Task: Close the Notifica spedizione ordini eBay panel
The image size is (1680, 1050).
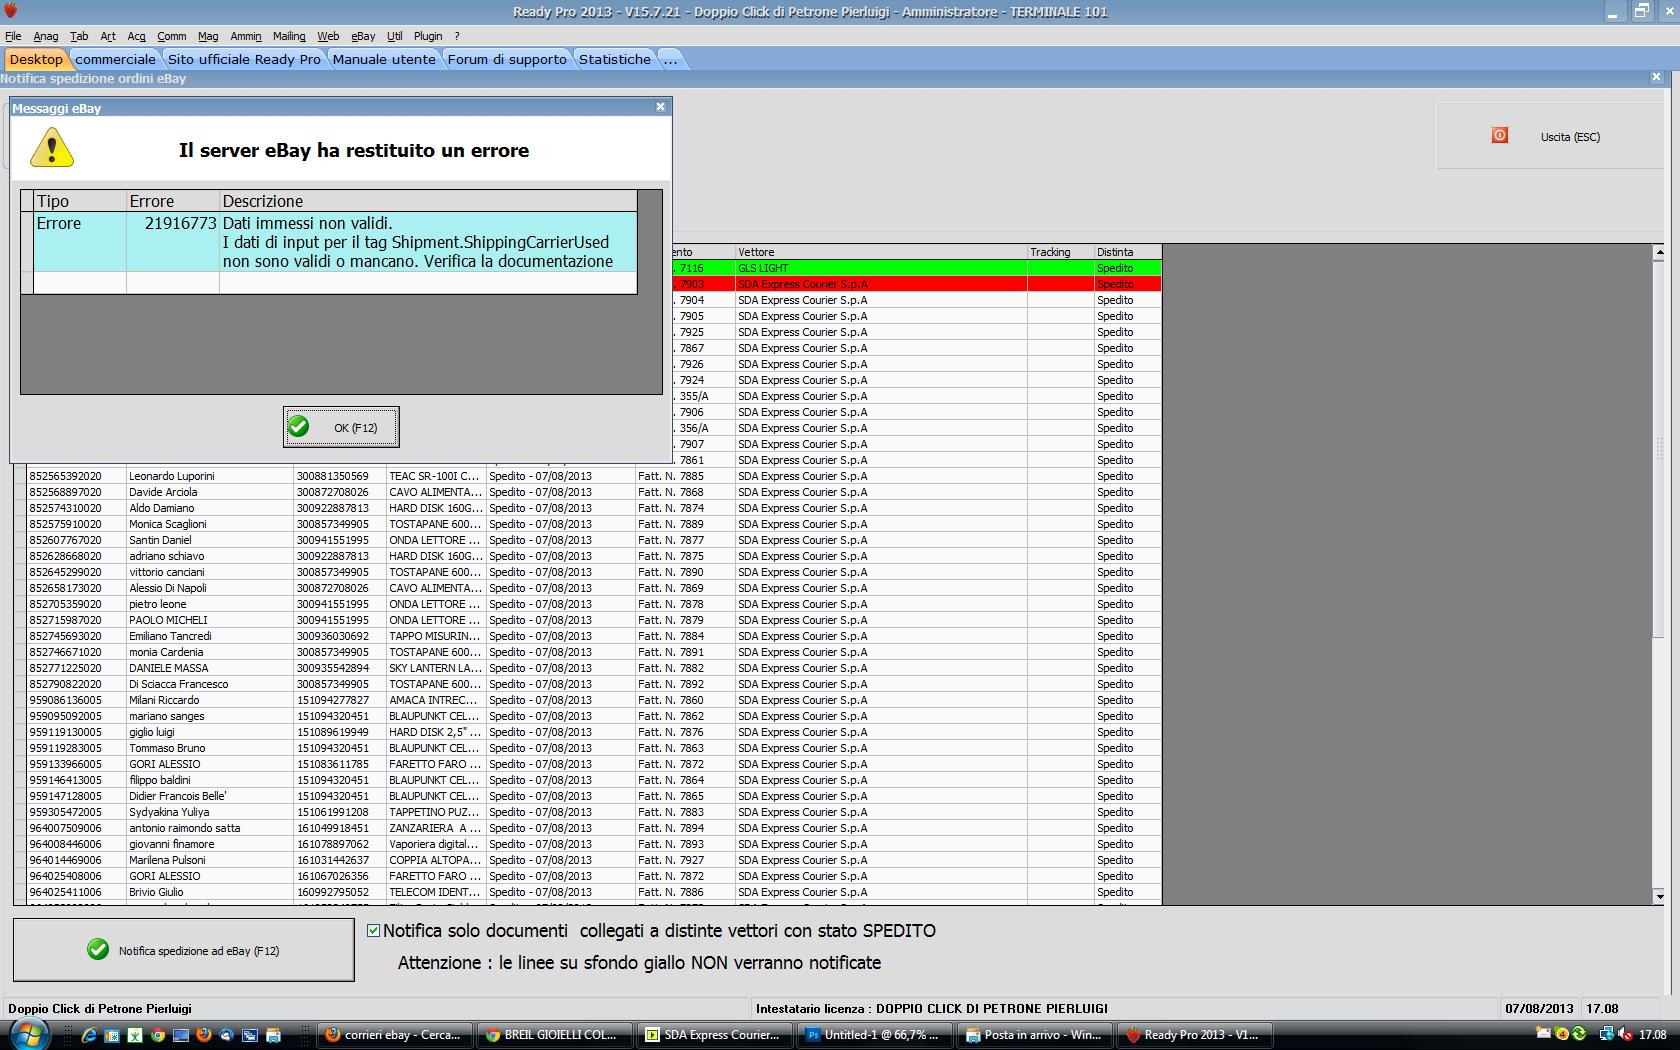Action: pyautogui.click(x=1657, y=77)
